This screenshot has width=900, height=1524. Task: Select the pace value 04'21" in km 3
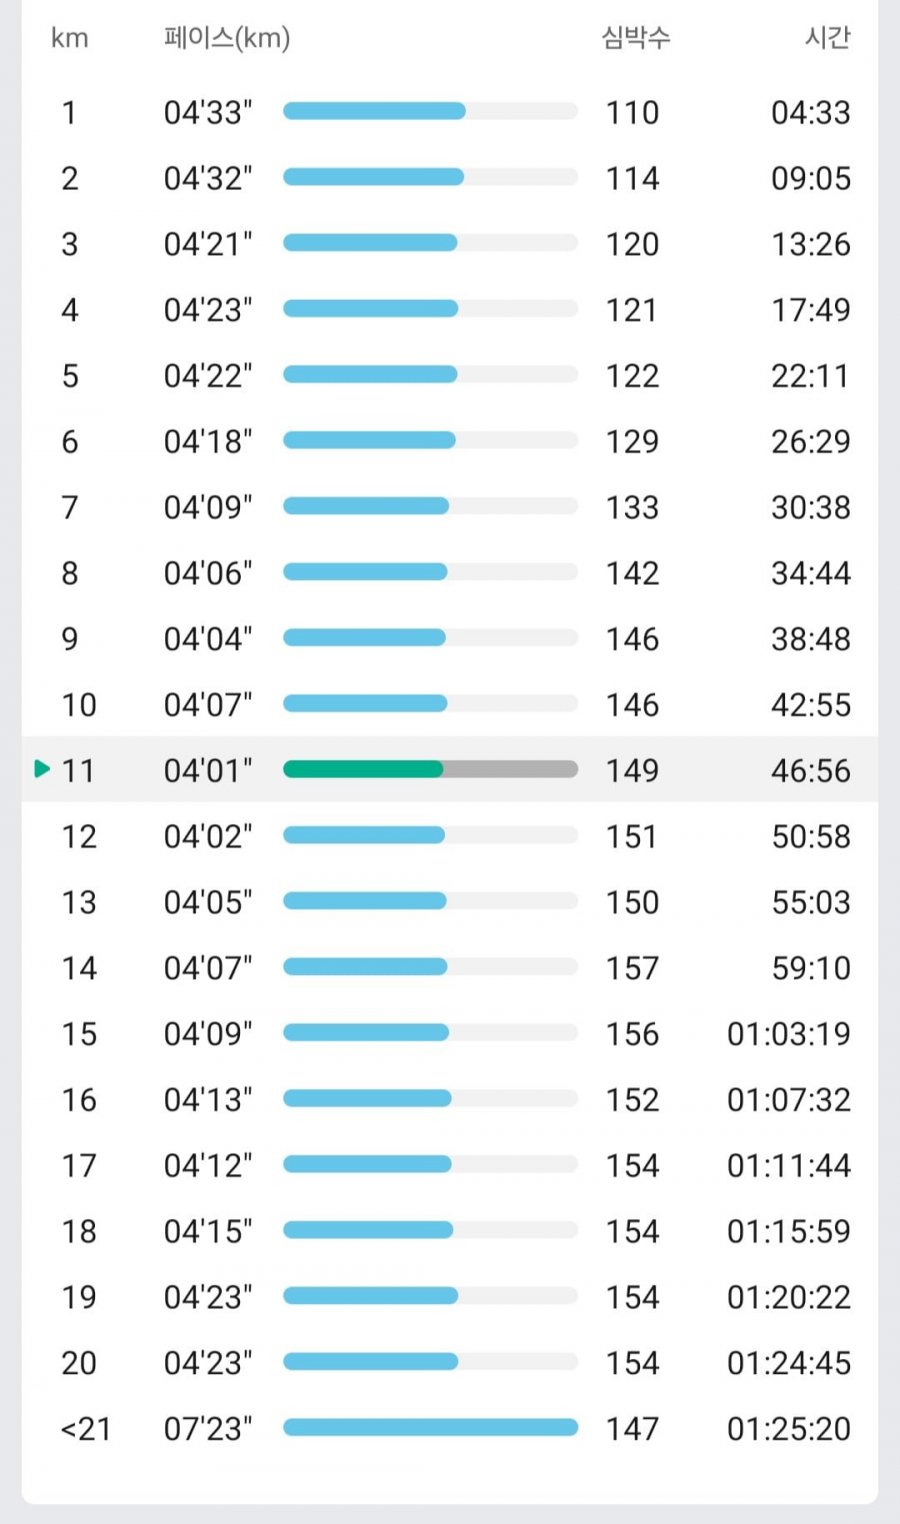pyautogui.click(x=208, y=244)
